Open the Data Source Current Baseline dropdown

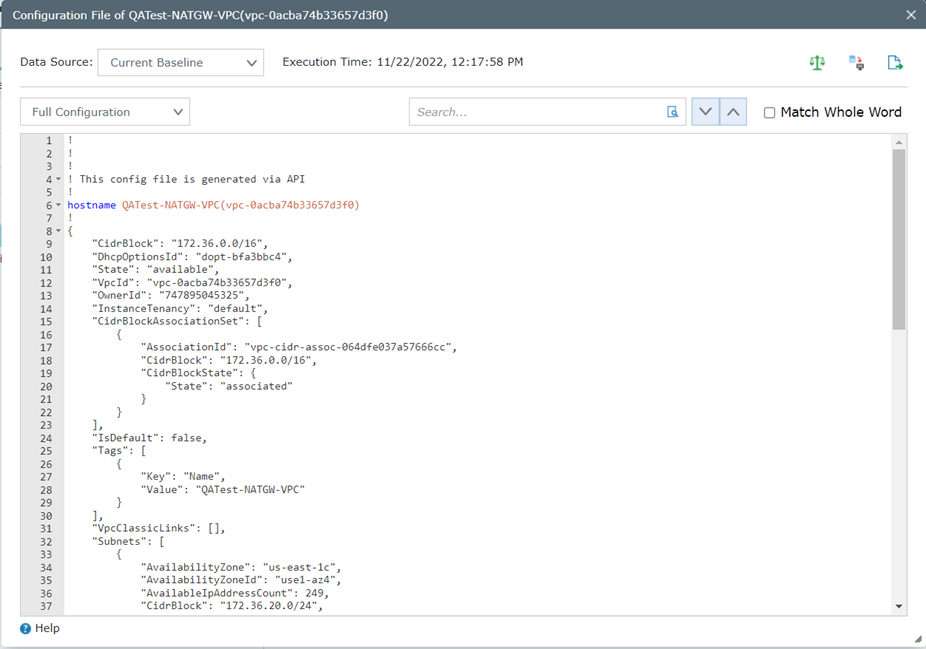point(180,63)
